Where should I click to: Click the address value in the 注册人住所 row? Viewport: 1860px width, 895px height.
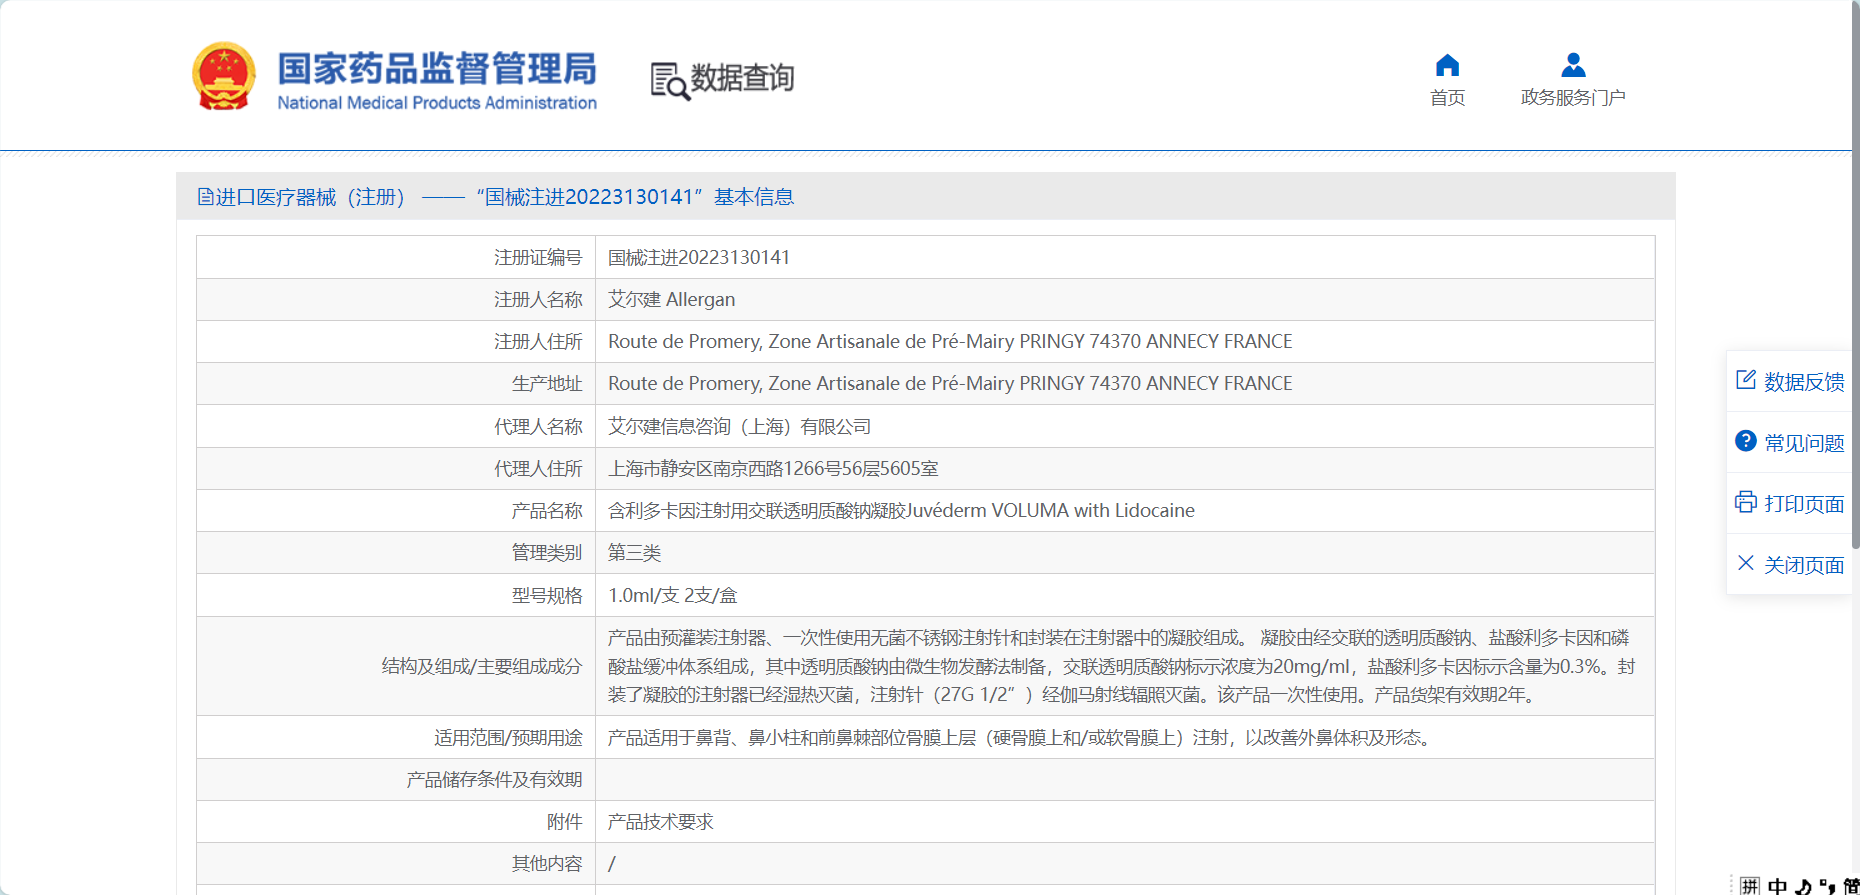coord(950,342)
